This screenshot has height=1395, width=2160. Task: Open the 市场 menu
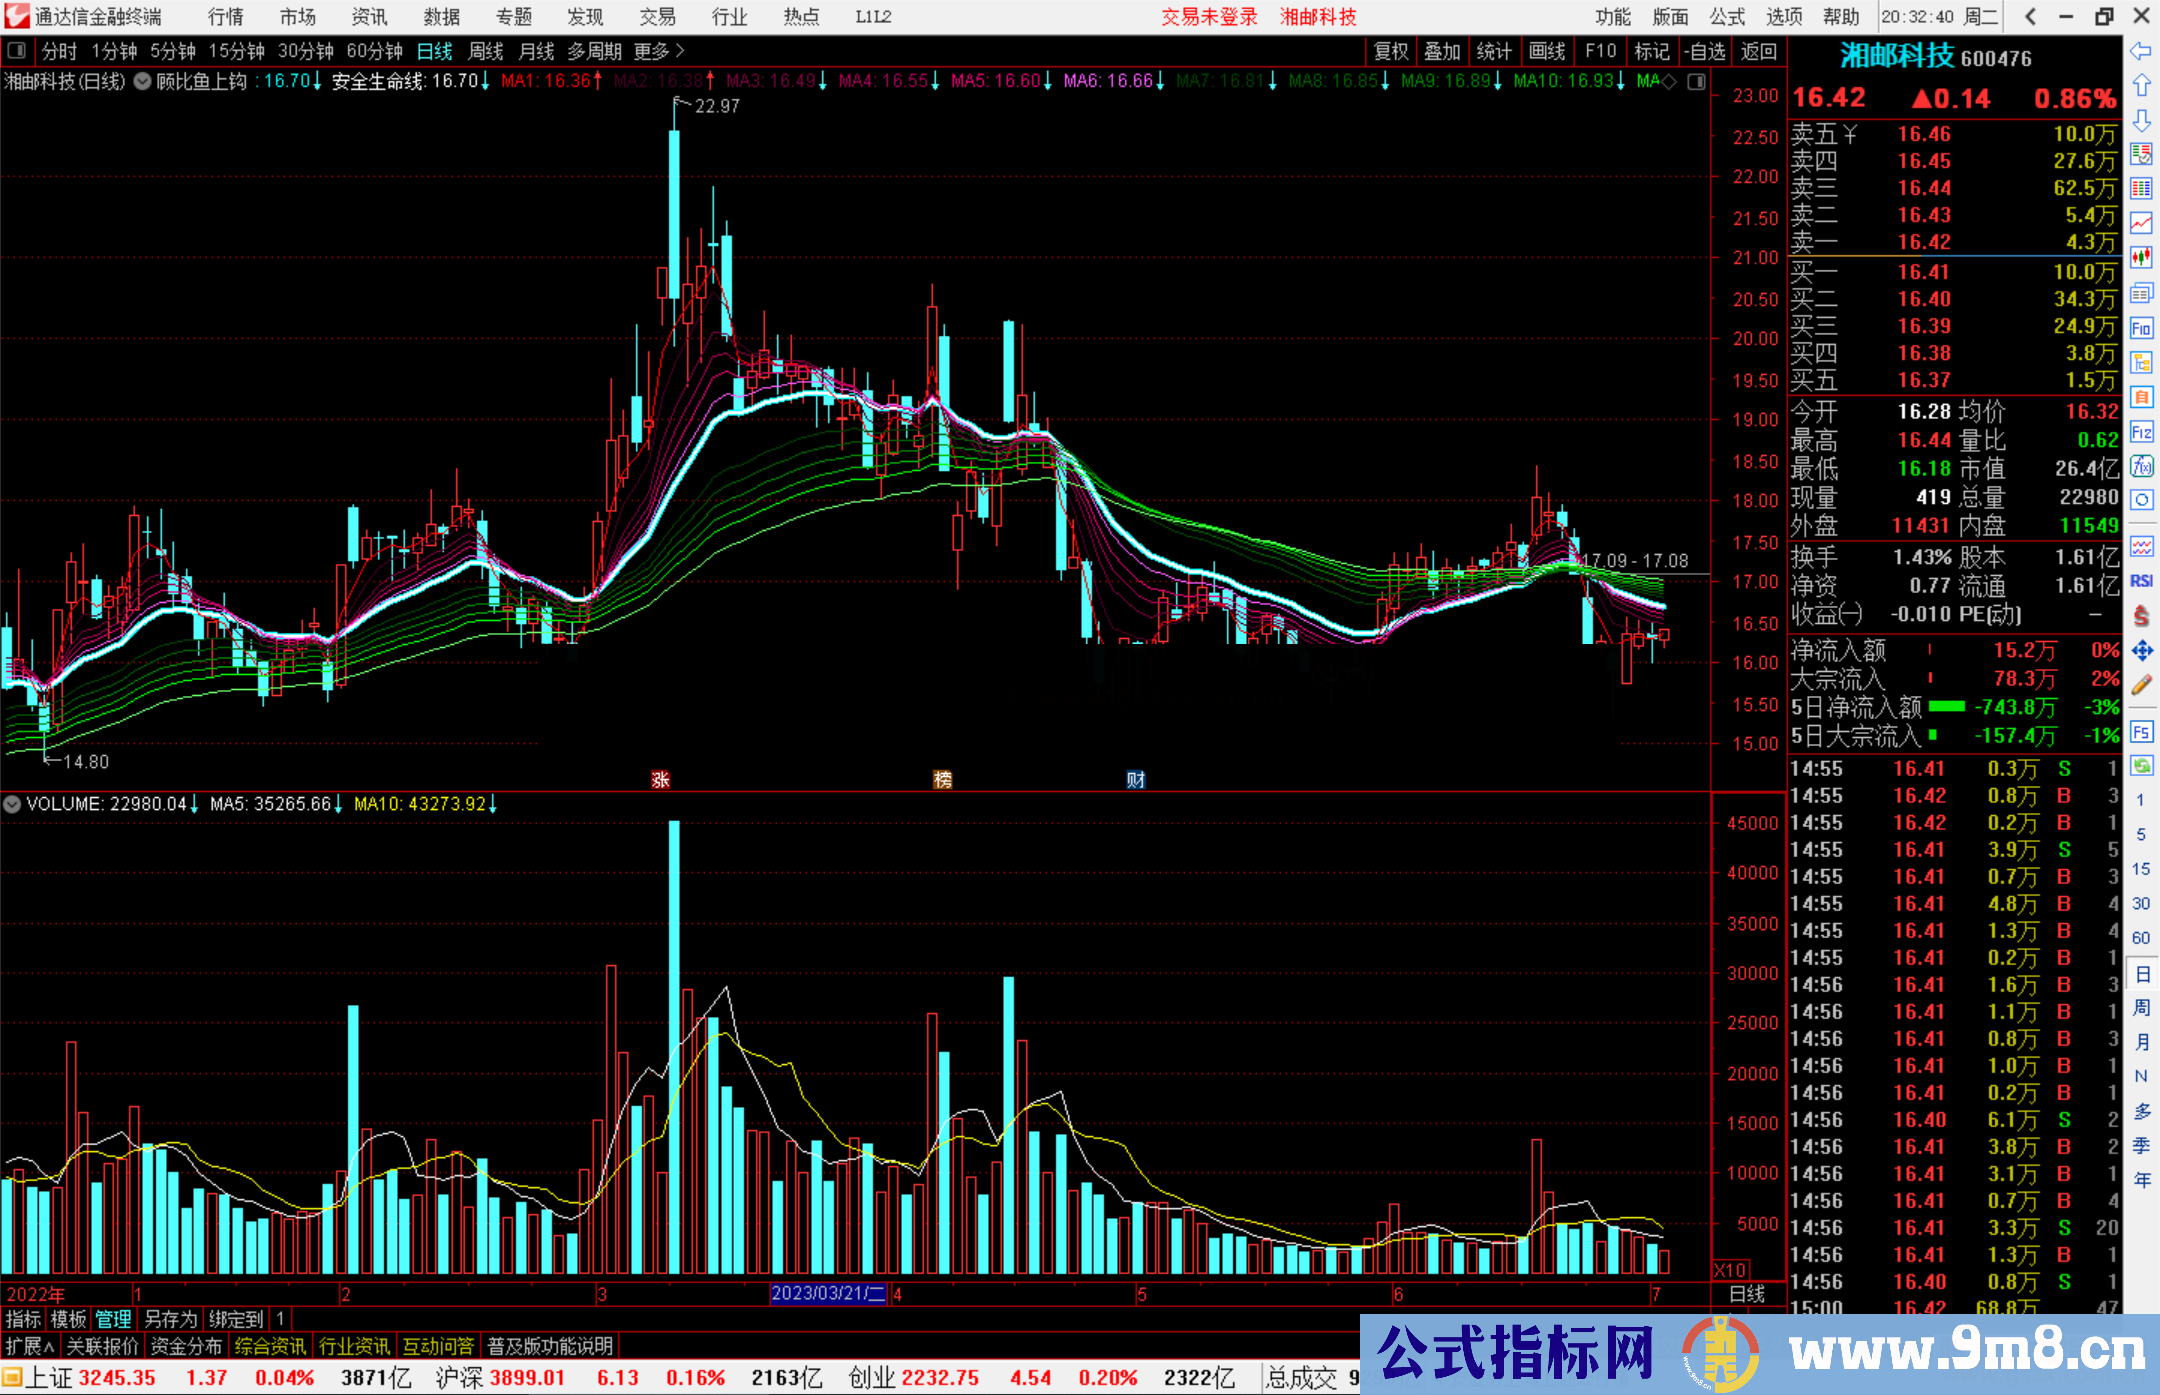(298, 17)
